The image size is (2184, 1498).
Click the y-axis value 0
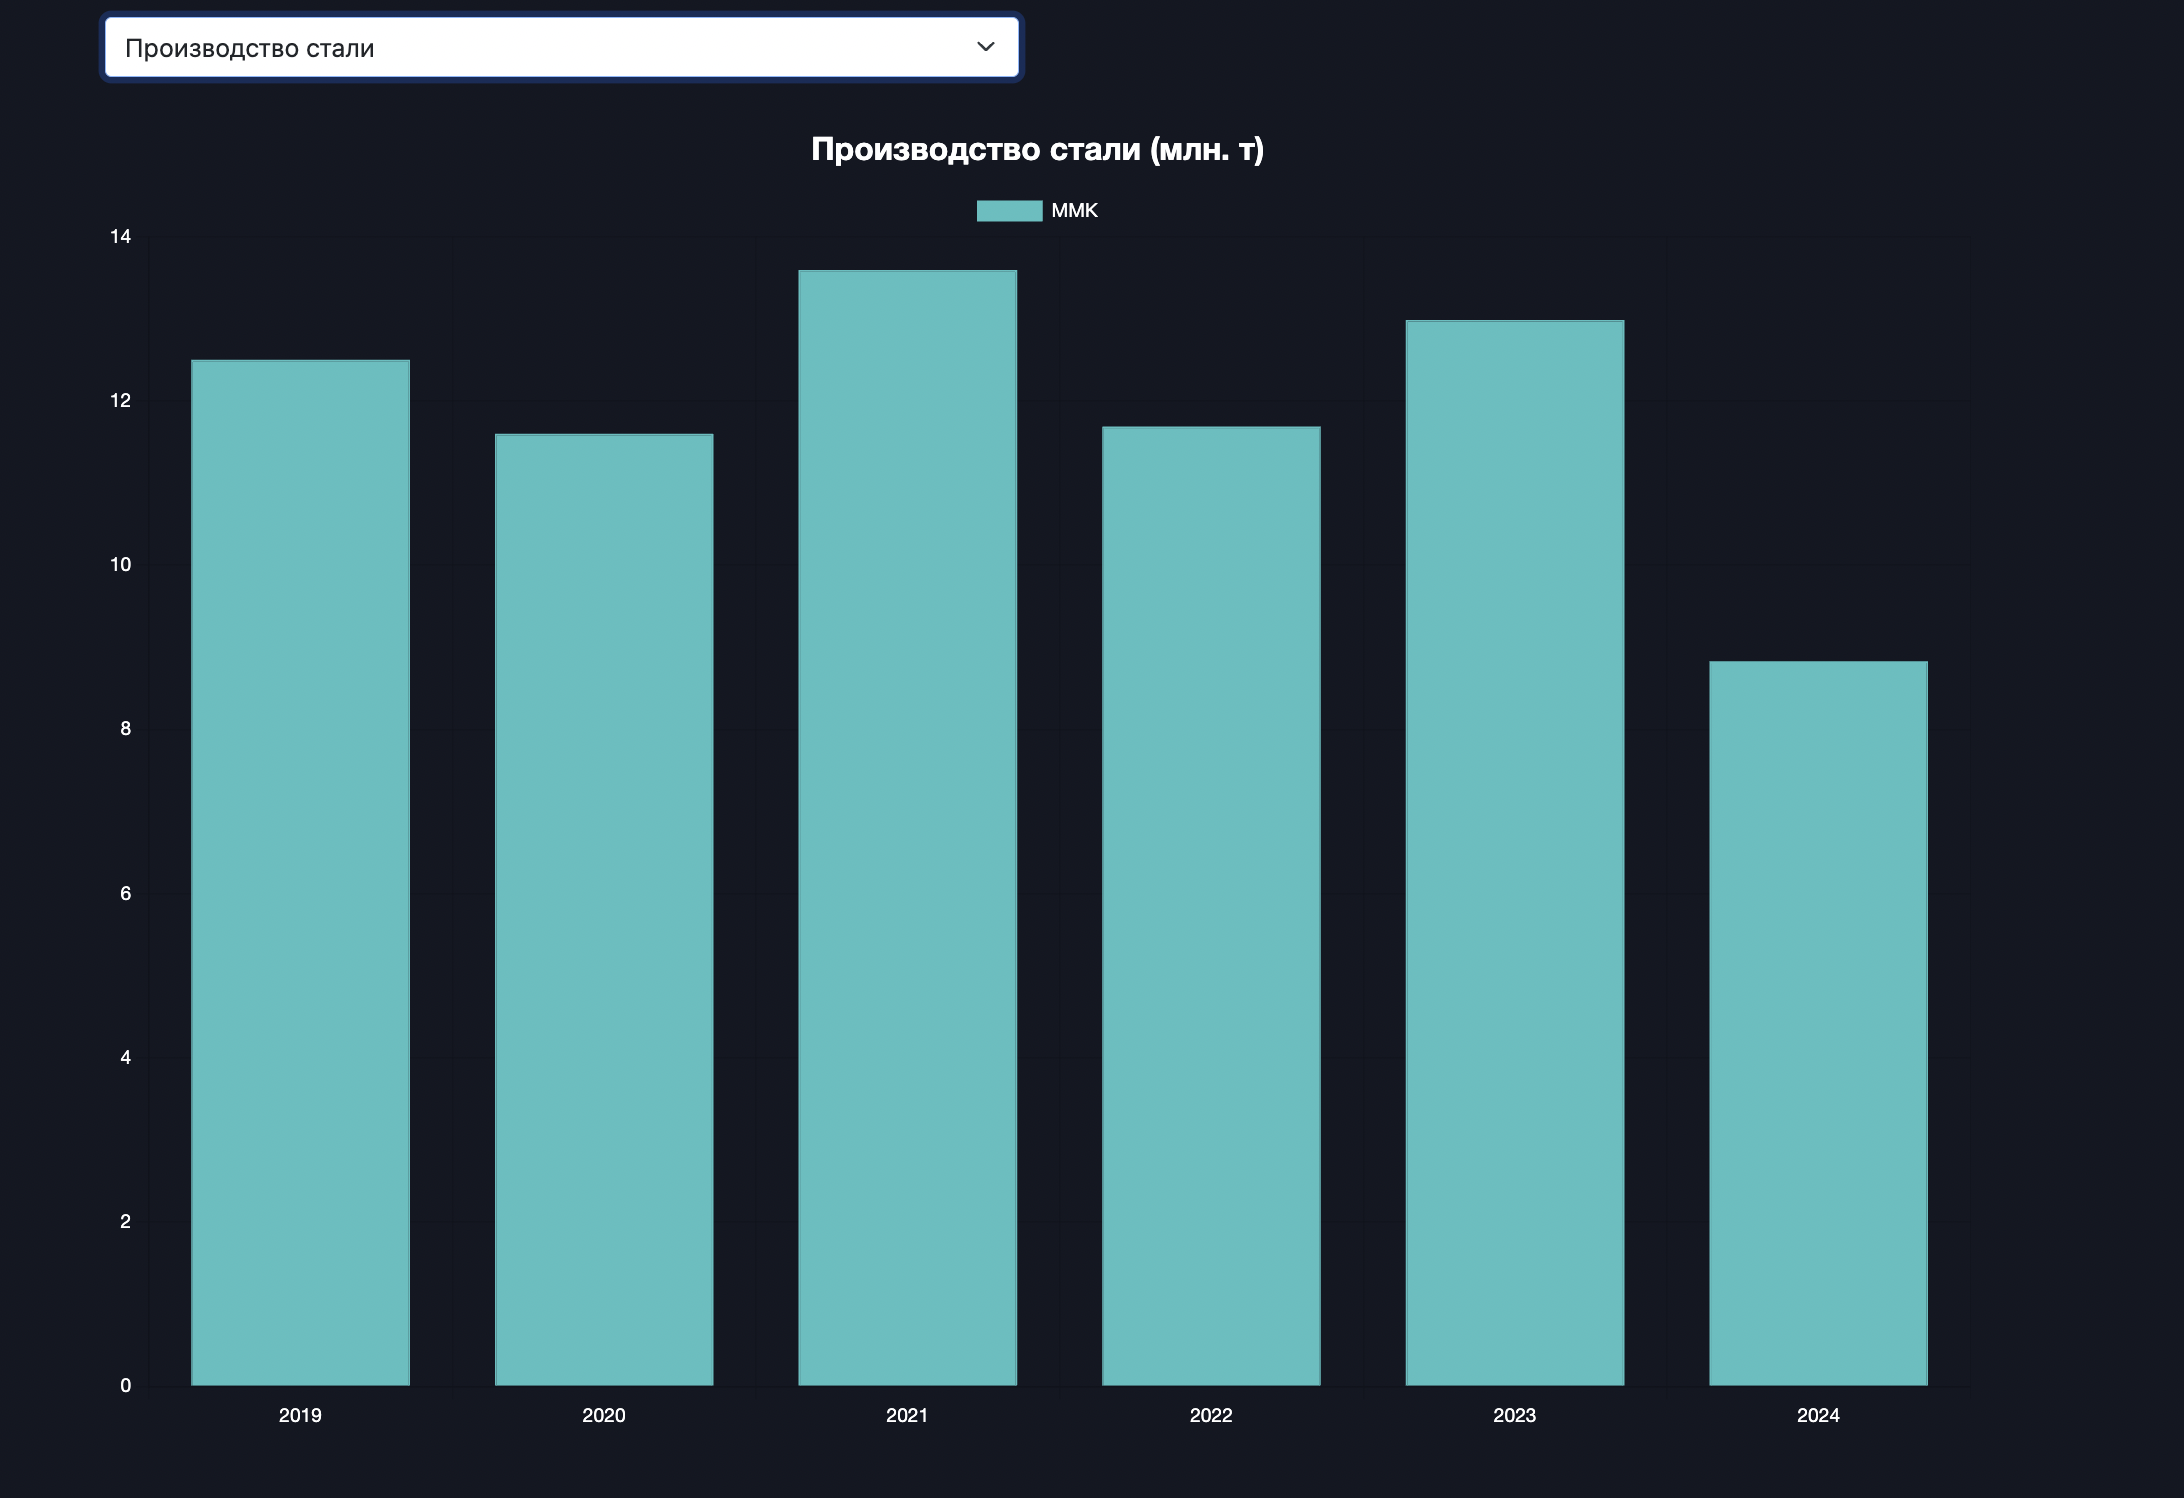coord(125,1385)
